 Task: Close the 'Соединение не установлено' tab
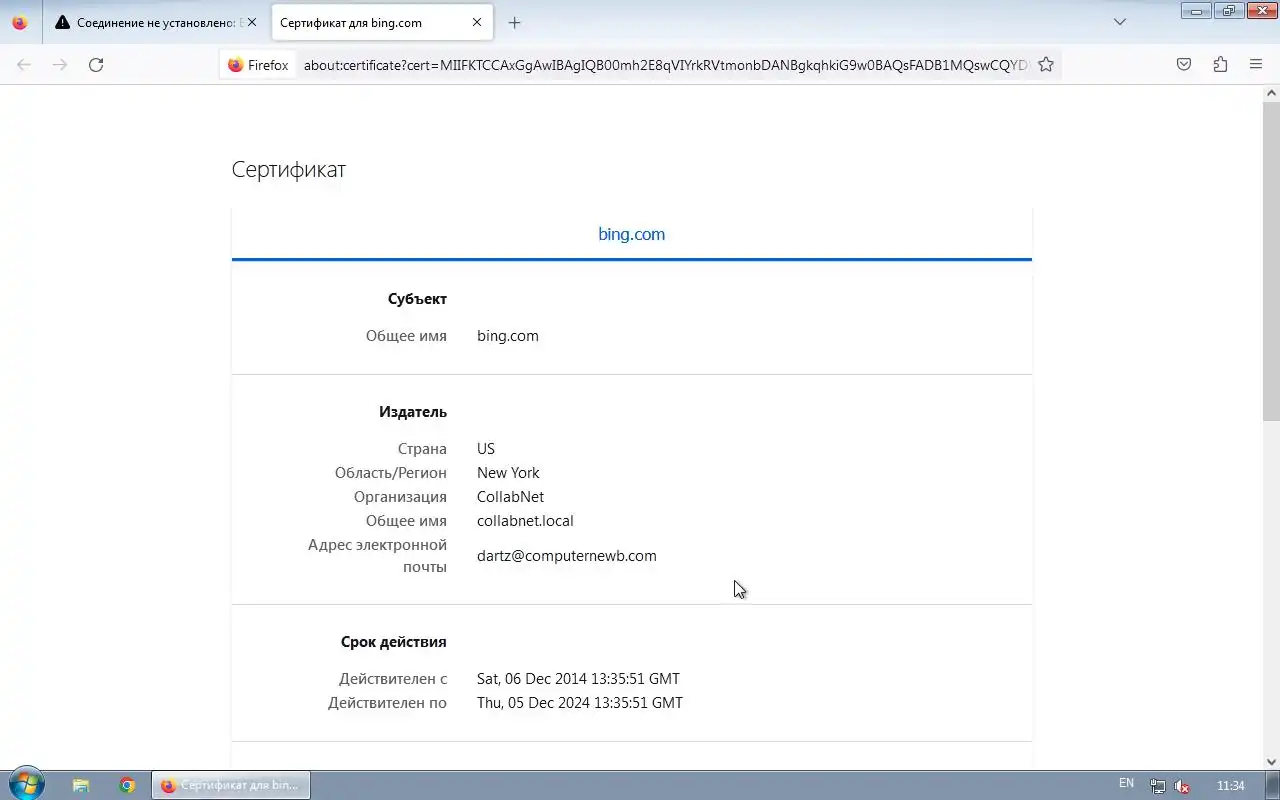tap(251, 22)
